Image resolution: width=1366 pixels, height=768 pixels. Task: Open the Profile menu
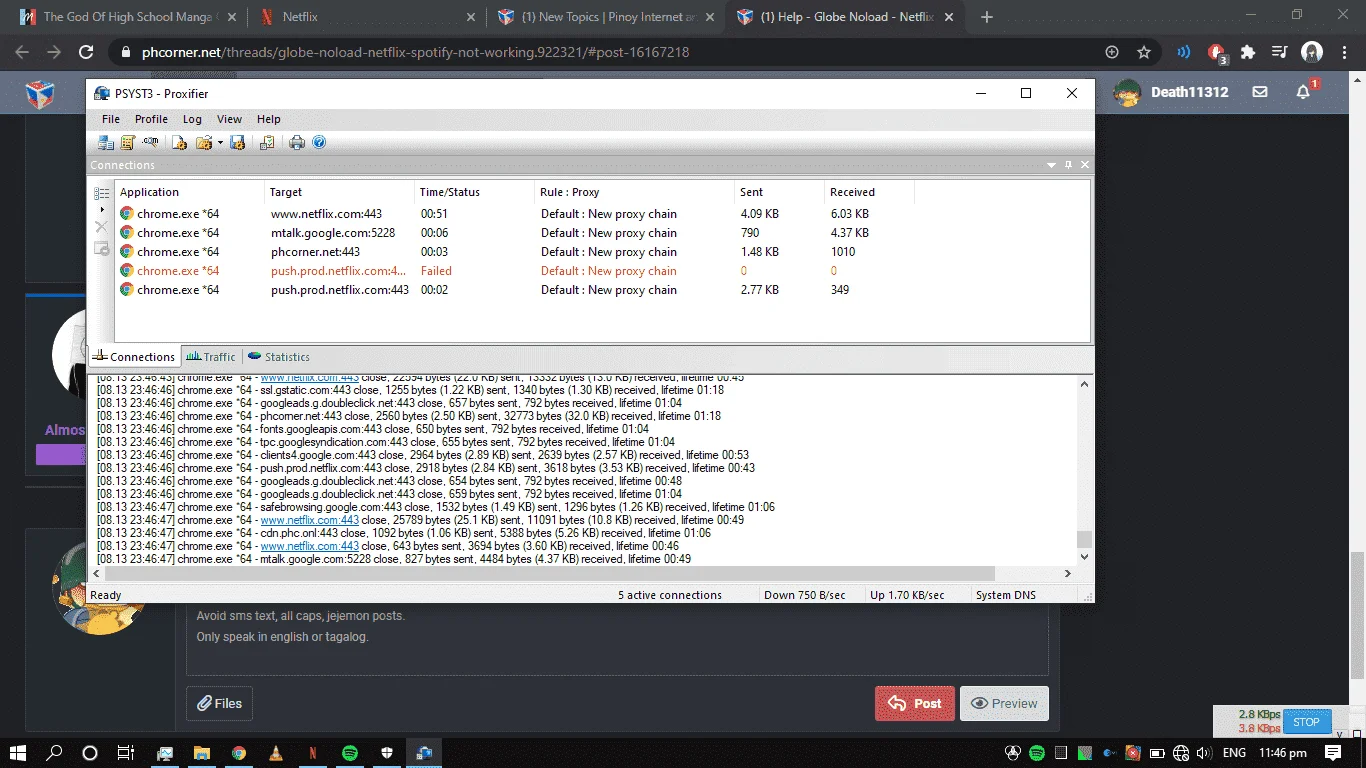click(x=152, y=119)
